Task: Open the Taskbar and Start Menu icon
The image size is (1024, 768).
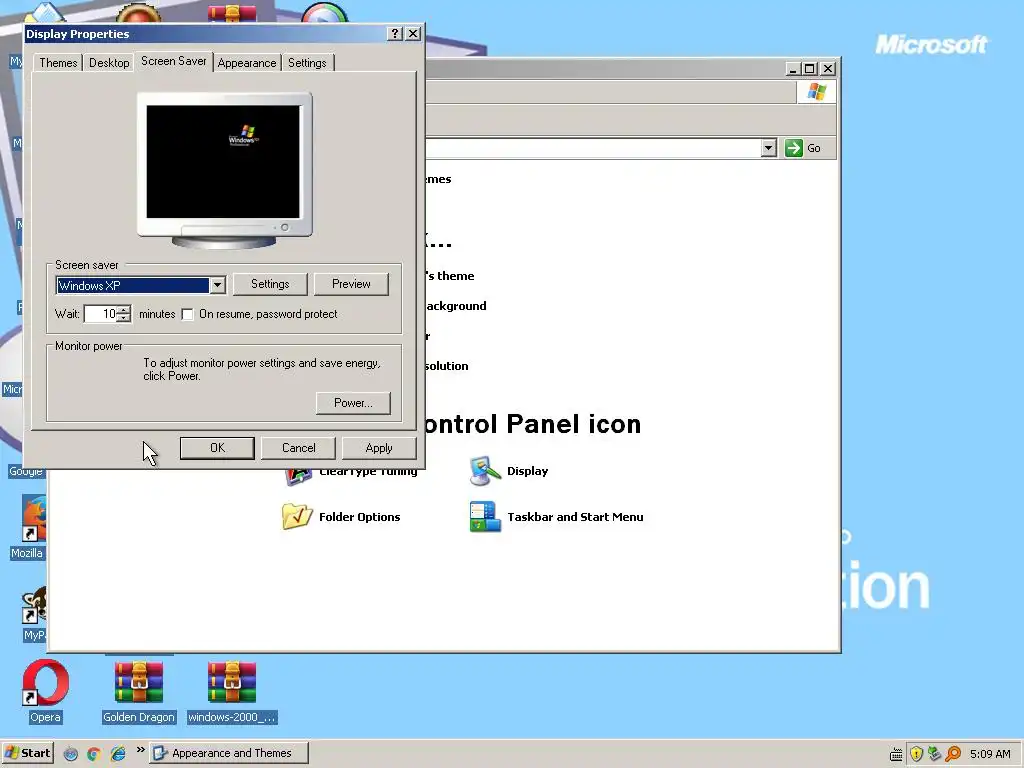Action: pyautogui.click(x=485, y=517)
